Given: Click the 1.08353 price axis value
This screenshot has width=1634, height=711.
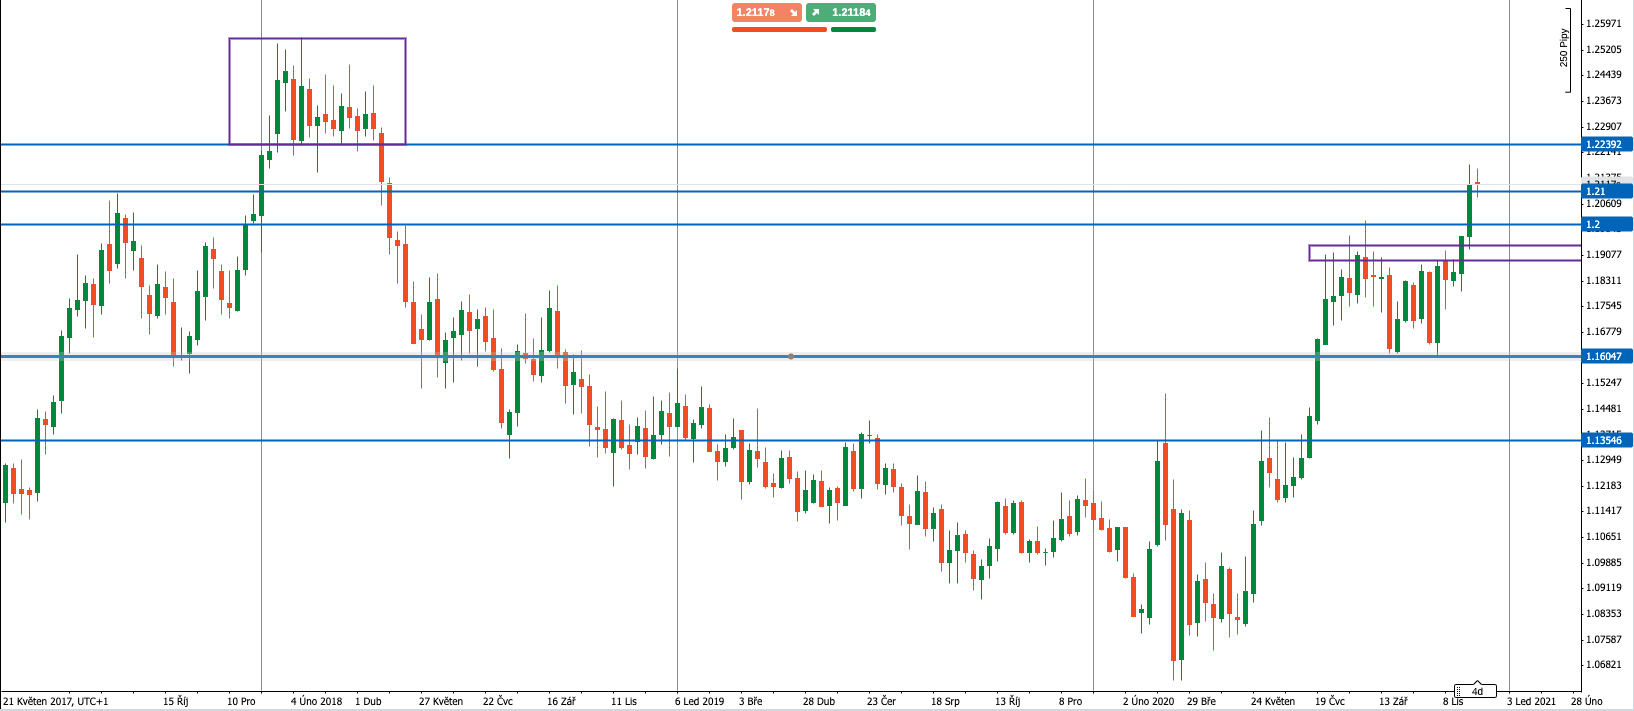Looking at the screenshot, I should tap(1604, 613).
